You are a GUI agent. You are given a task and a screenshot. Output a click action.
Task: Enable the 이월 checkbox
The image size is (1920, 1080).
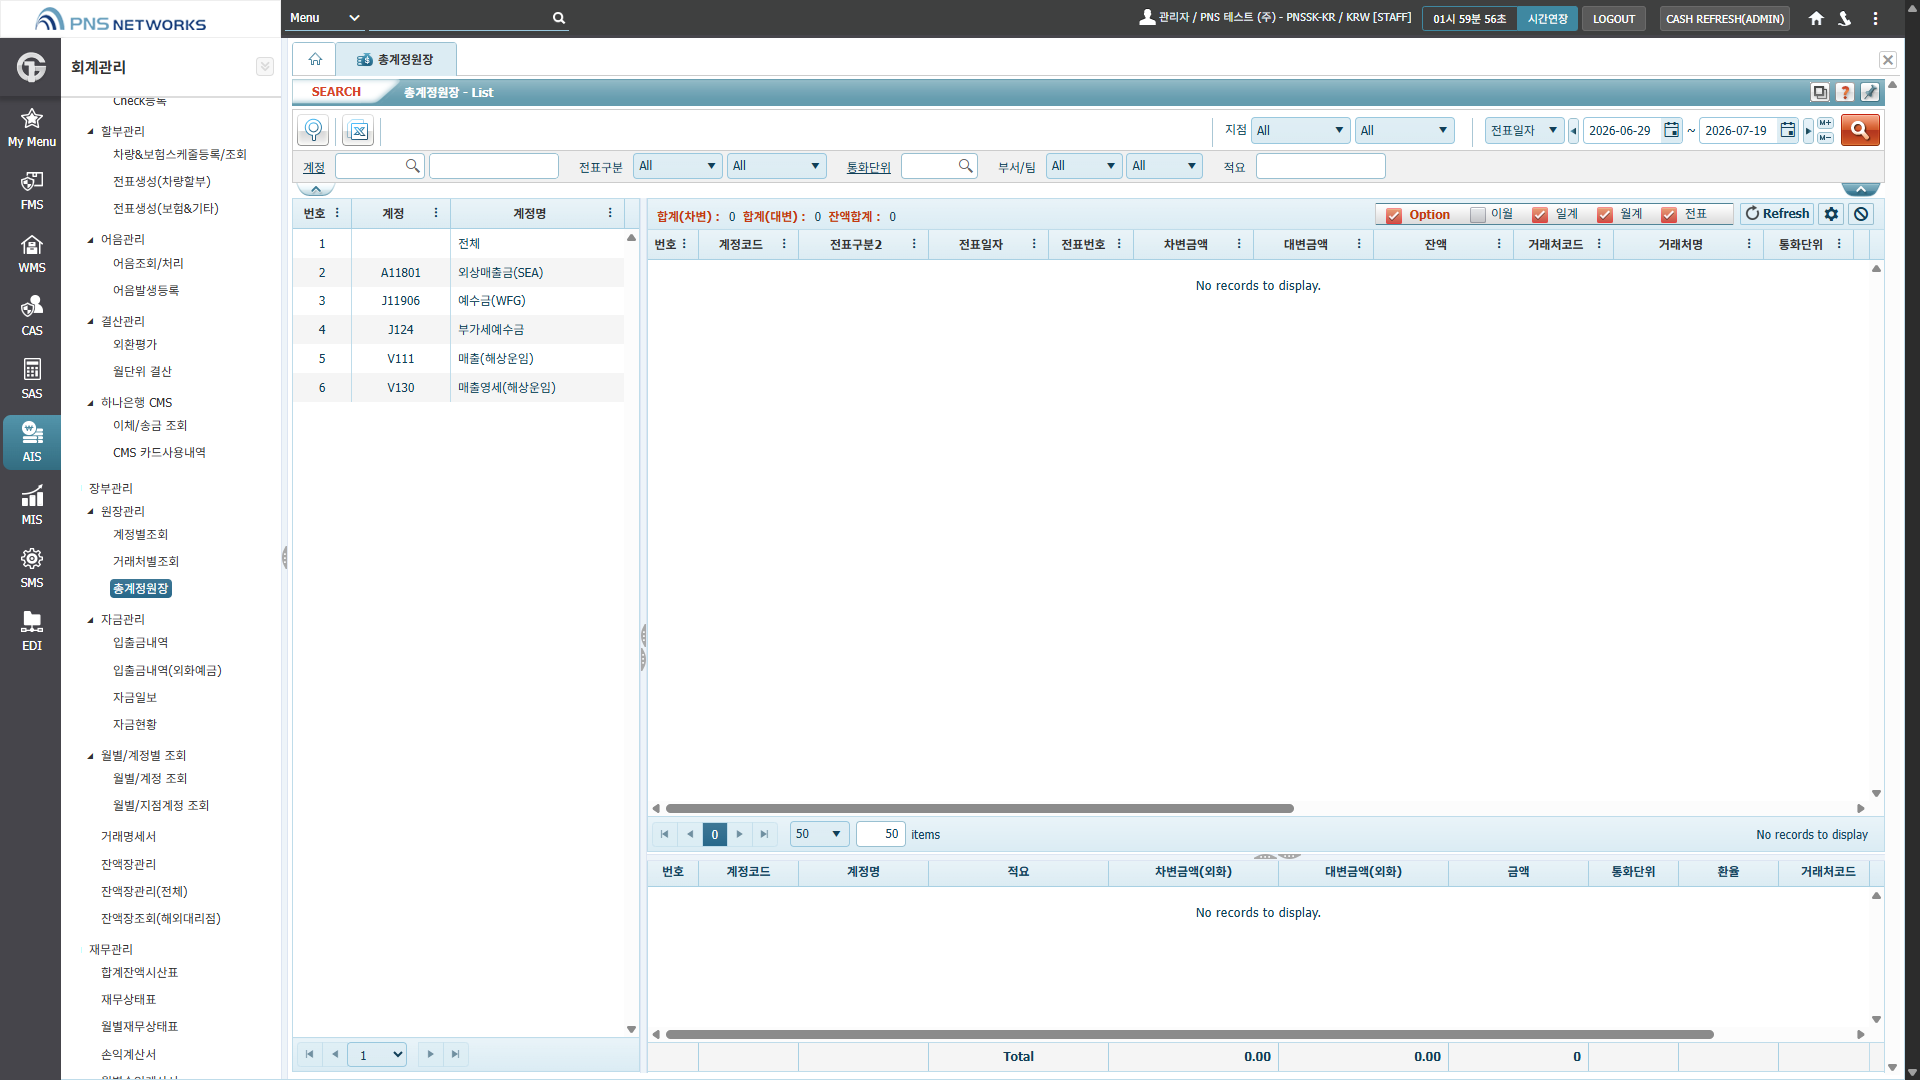pos(1477,215)
